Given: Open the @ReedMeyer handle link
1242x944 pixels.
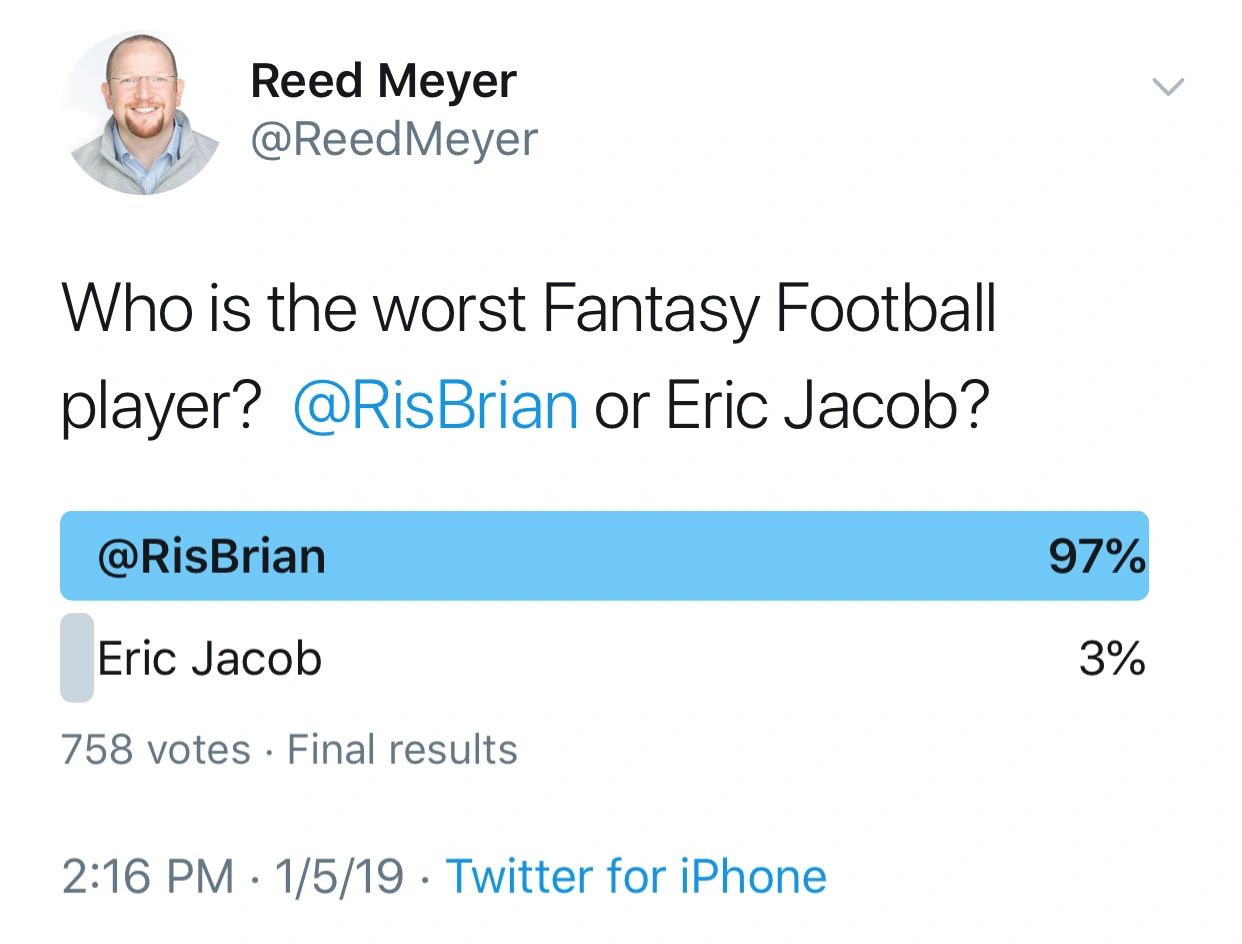Looking at the screenshot, I should (x=394, y=139).
